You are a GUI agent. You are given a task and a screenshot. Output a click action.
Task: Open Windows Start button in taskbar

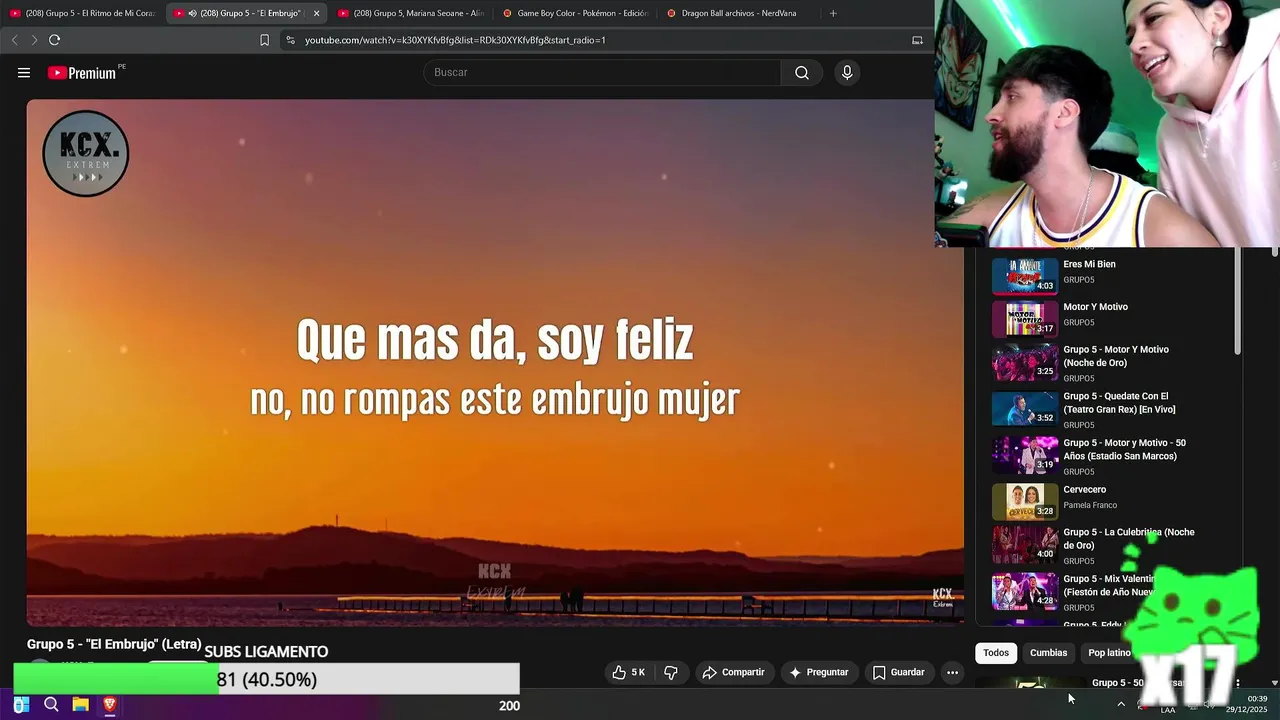tap(21, 705)
